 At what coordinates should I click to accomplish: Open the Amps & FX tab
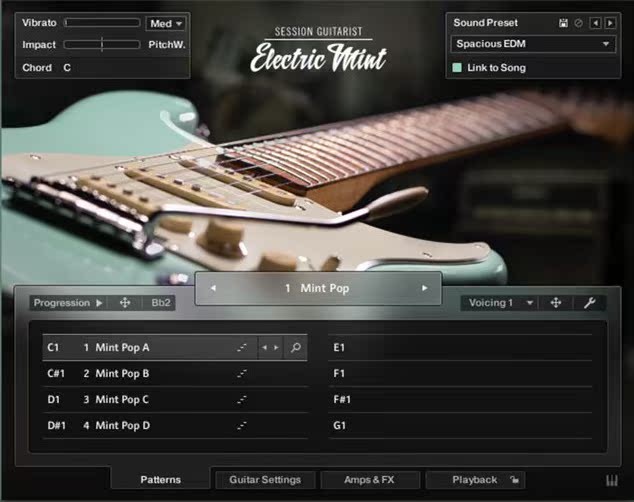point(369,480)
